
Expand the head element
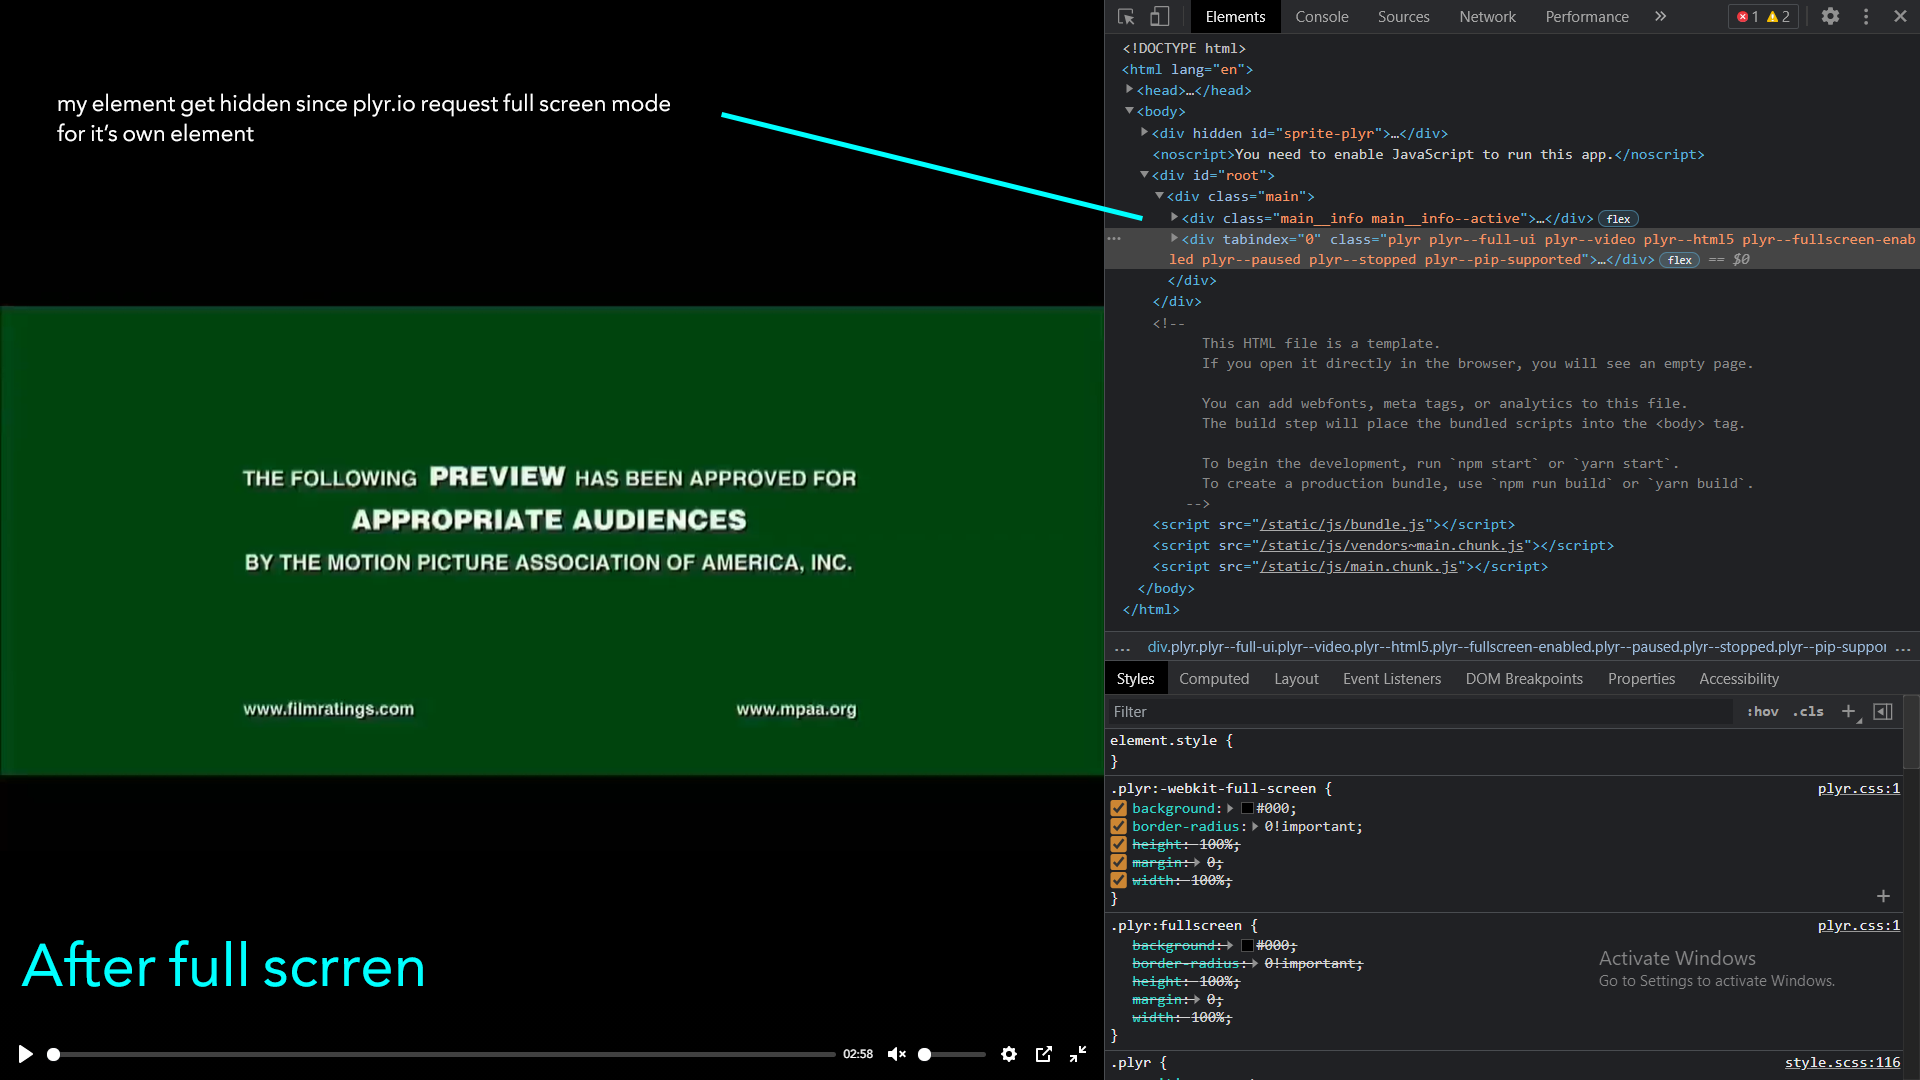1130,90
